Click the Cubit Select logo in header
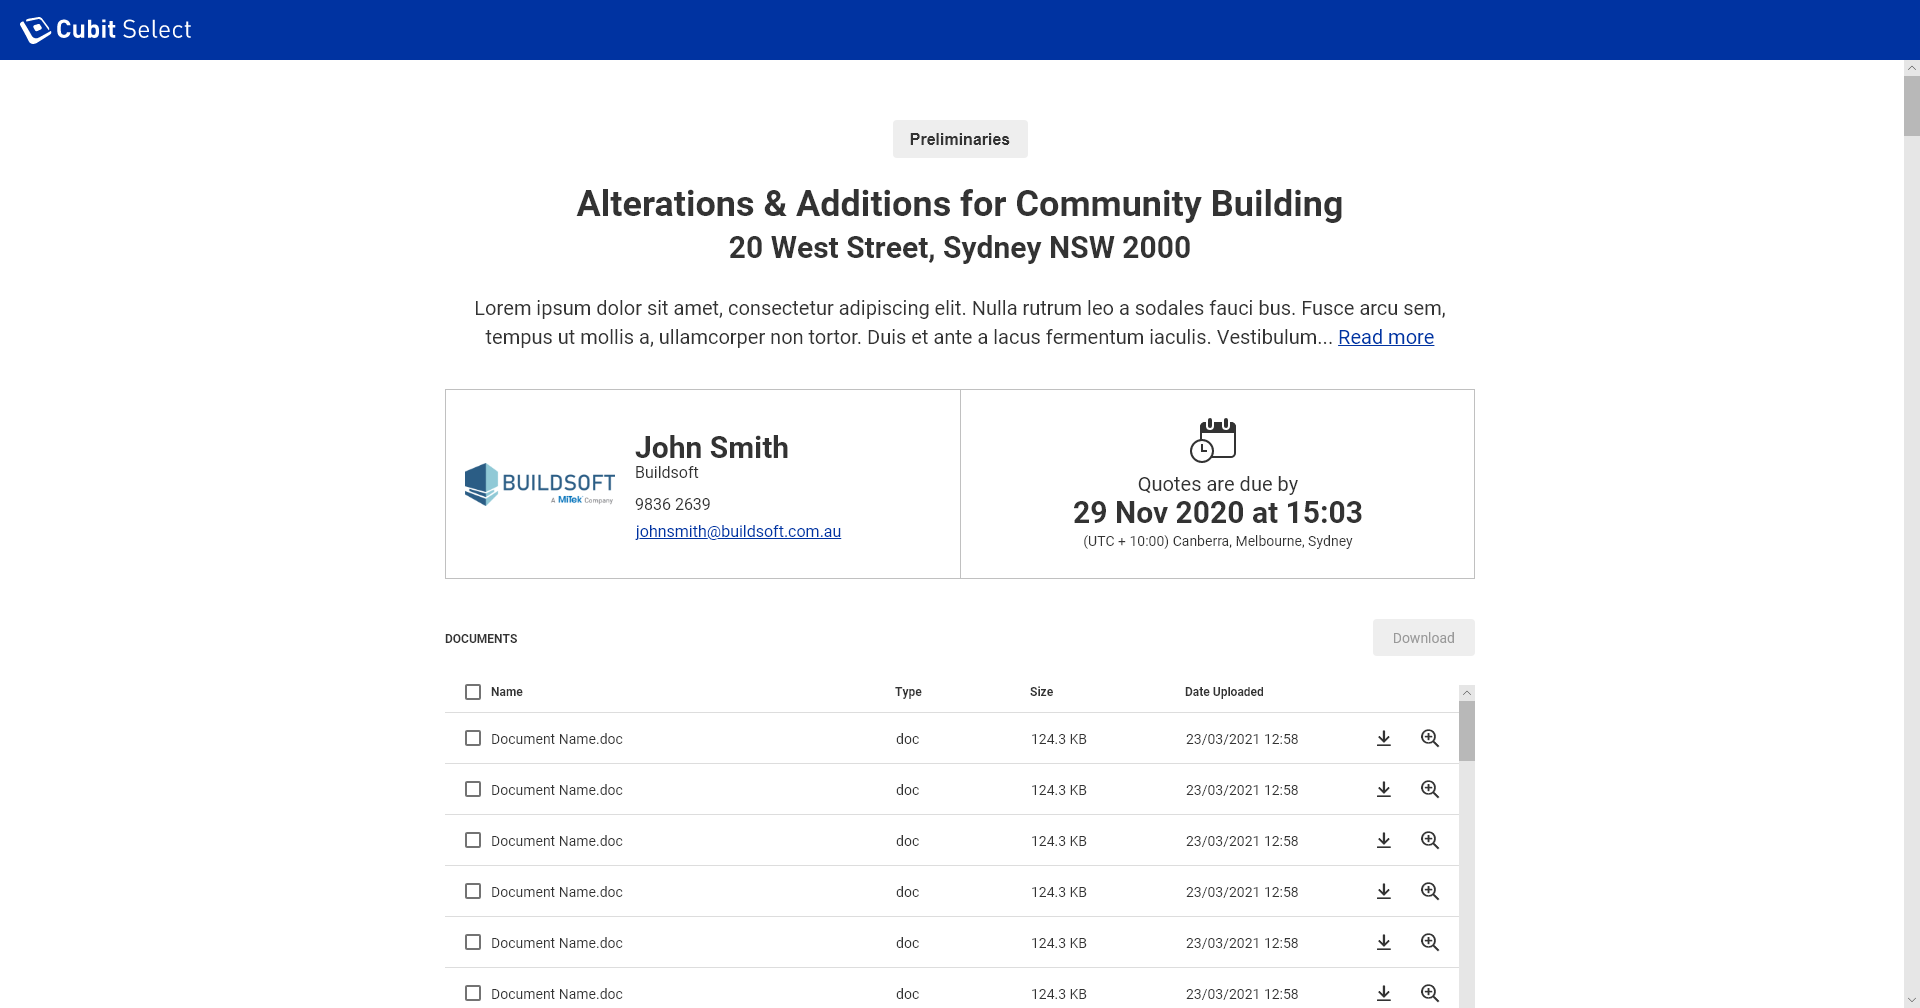This screenshot has width=1920, height=1008. click(x=106, y=30)
